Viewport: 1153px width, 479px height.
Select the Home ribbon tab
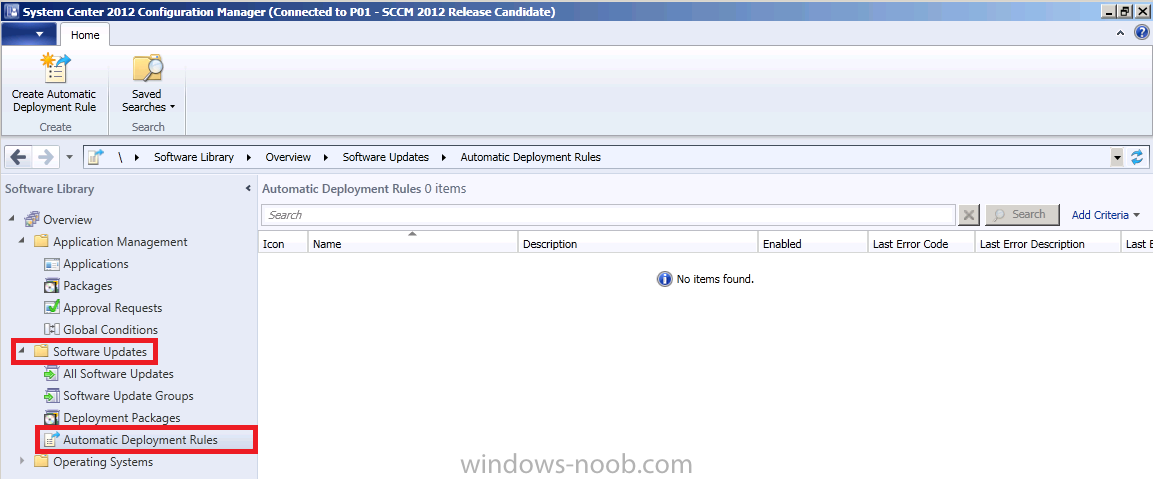pos(85,35)
